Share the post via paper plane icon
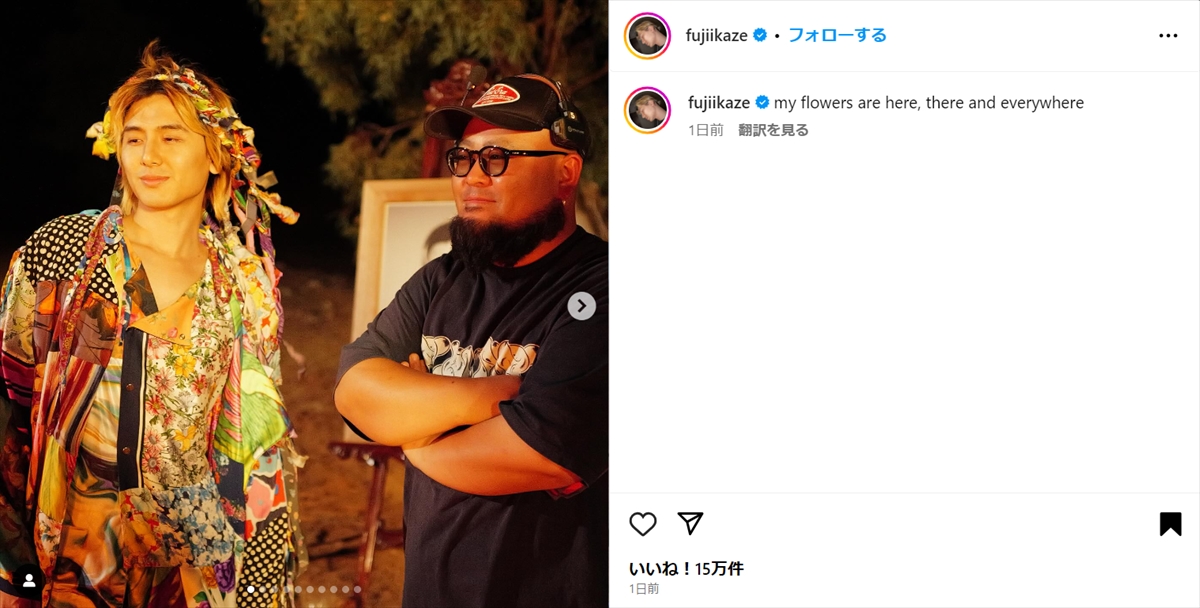1200x608 pixels. tap(690, 523)
